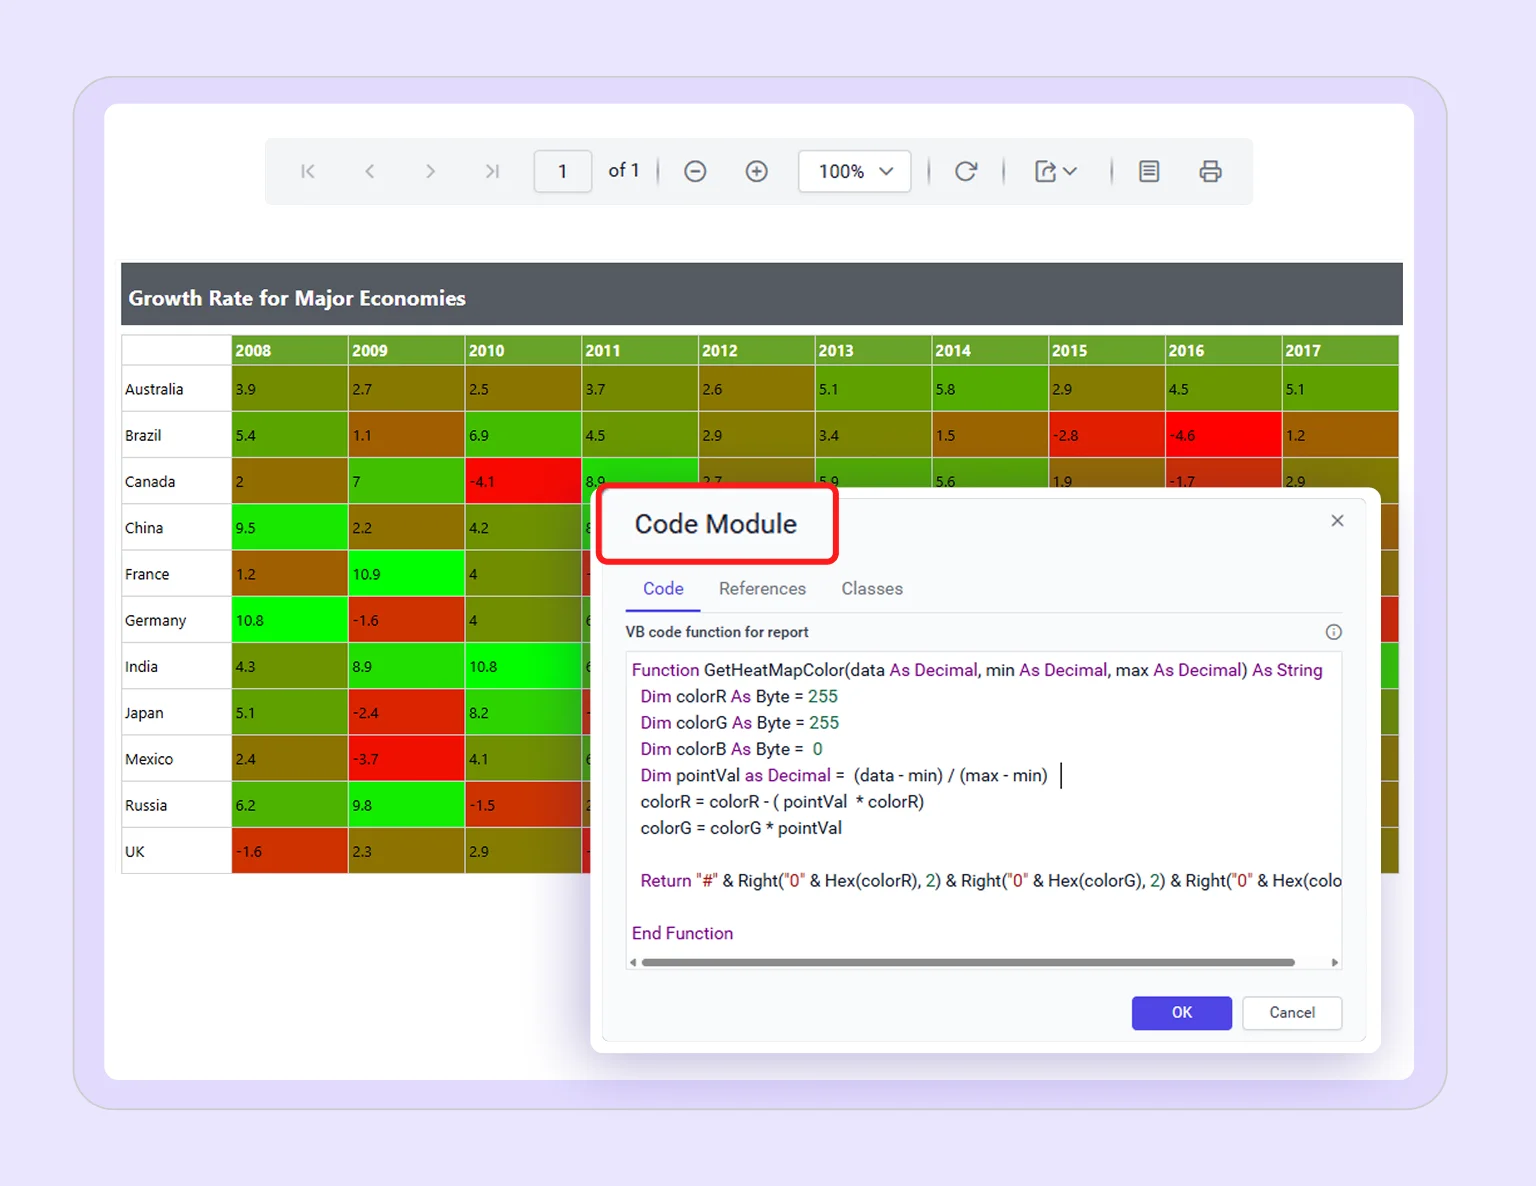Click inside the page number input field
Viewport: 1536px width, 1186px height.
562,171
